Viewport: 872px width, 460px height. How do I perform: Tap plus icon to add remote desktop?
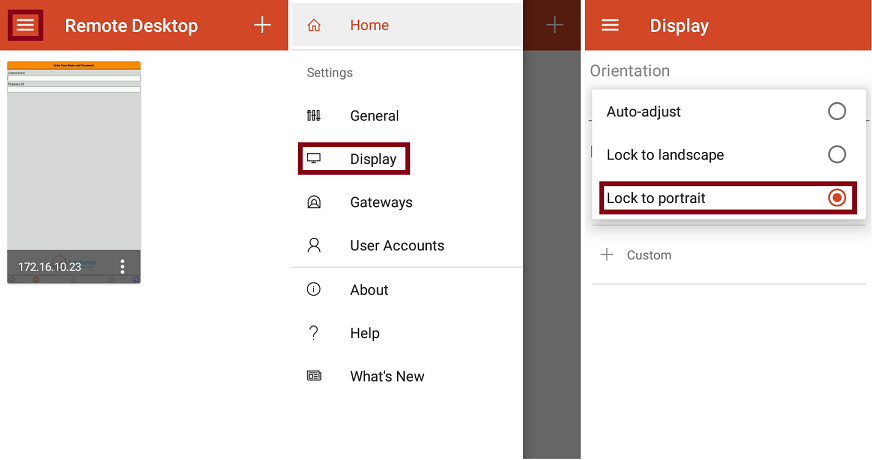[x=262, y=25]
